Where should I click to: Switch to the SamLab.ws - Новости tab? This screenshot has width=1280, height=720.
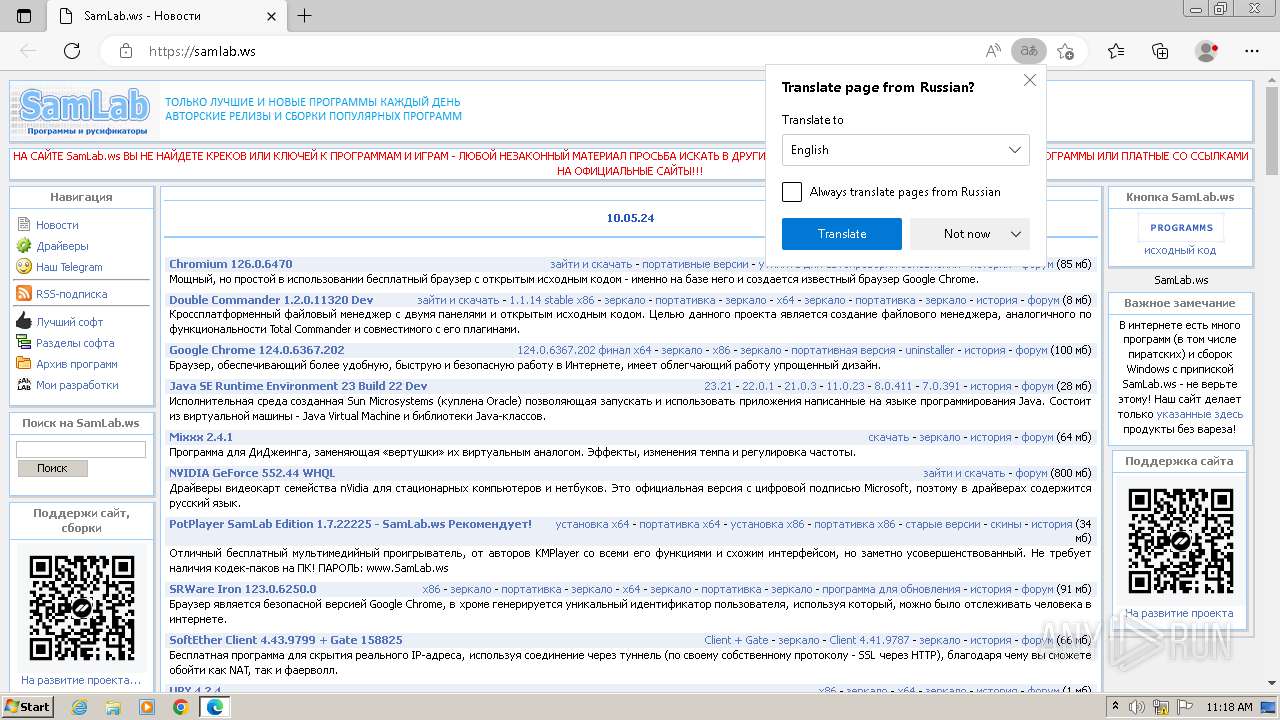[x=168, y=16]
